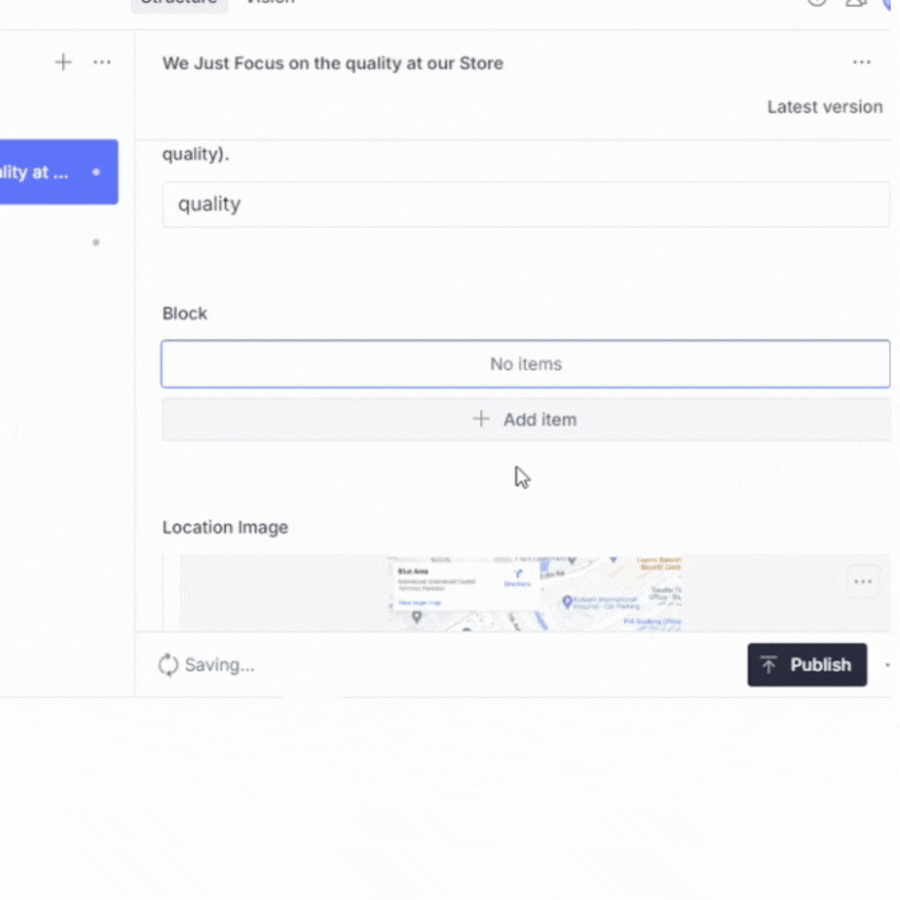
Task: Open the document title bar three-dot menu
Action: point(862,62)
